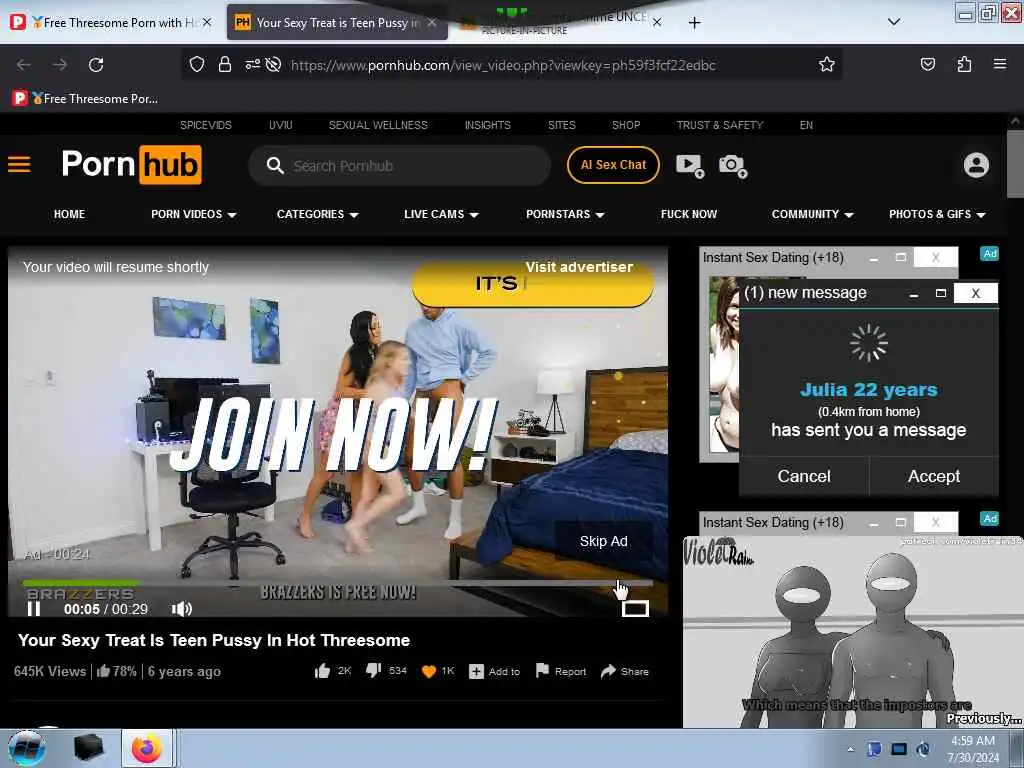Open the bookmarks toolbar shortcut item

(x=85, y=99)
